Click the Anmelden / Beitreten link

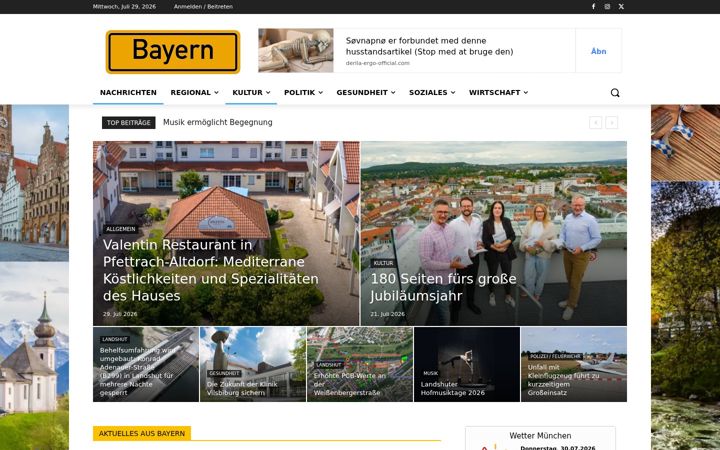[x=203, y=7]
